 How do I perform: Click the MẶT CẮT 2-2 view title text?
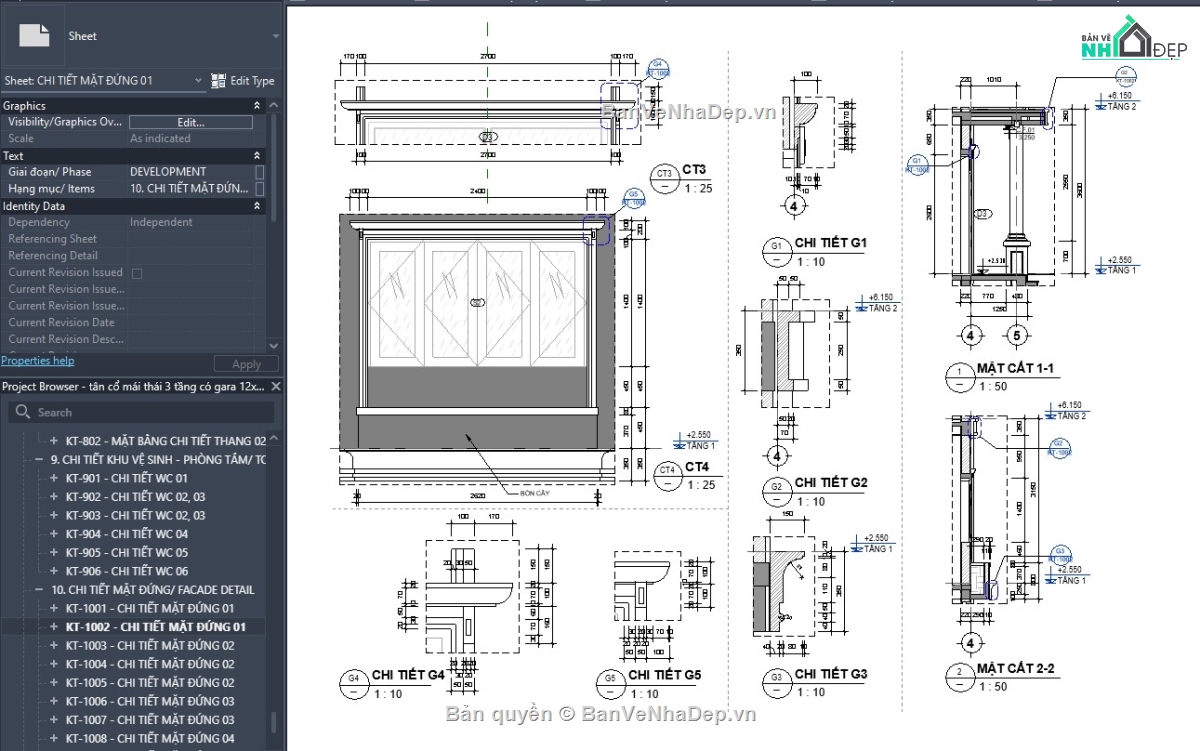1016,668
